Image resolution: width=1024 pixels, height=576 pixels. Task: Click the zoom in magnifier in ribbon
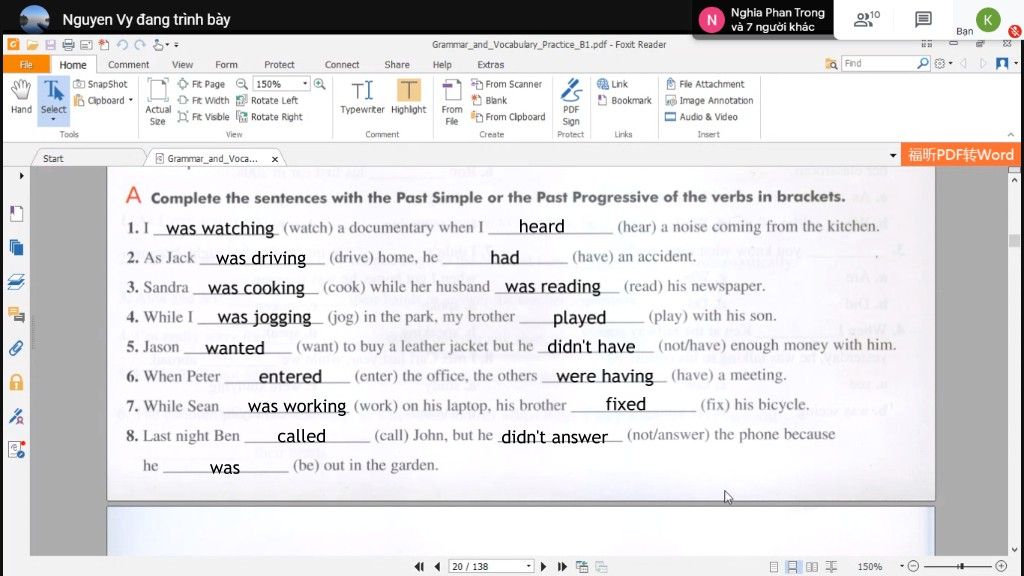click(x=320, y=84)
